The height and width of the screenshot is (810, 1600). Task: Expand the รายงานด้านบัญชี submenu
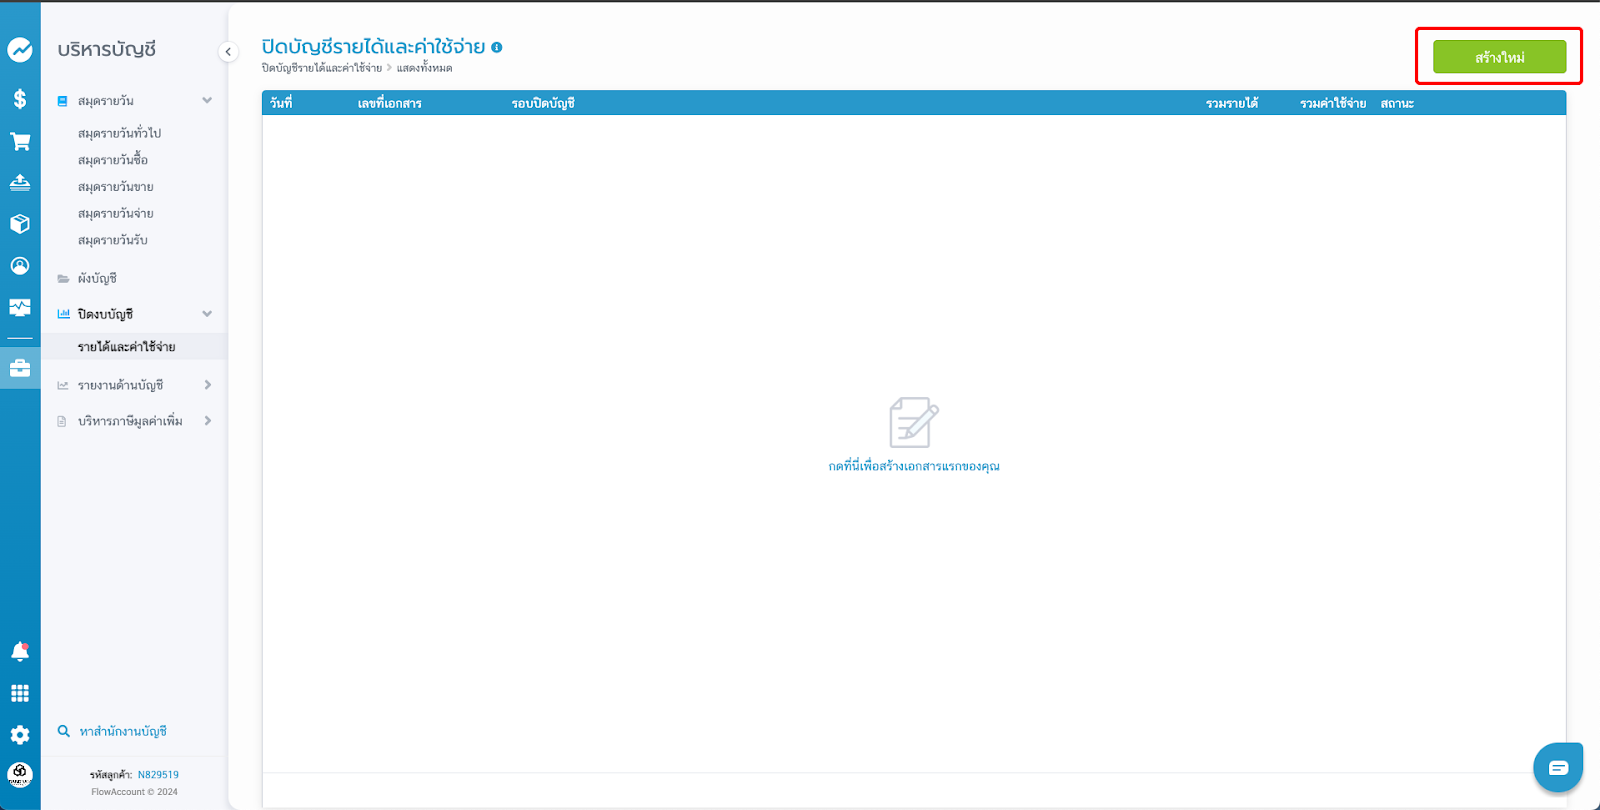[207, 385]
